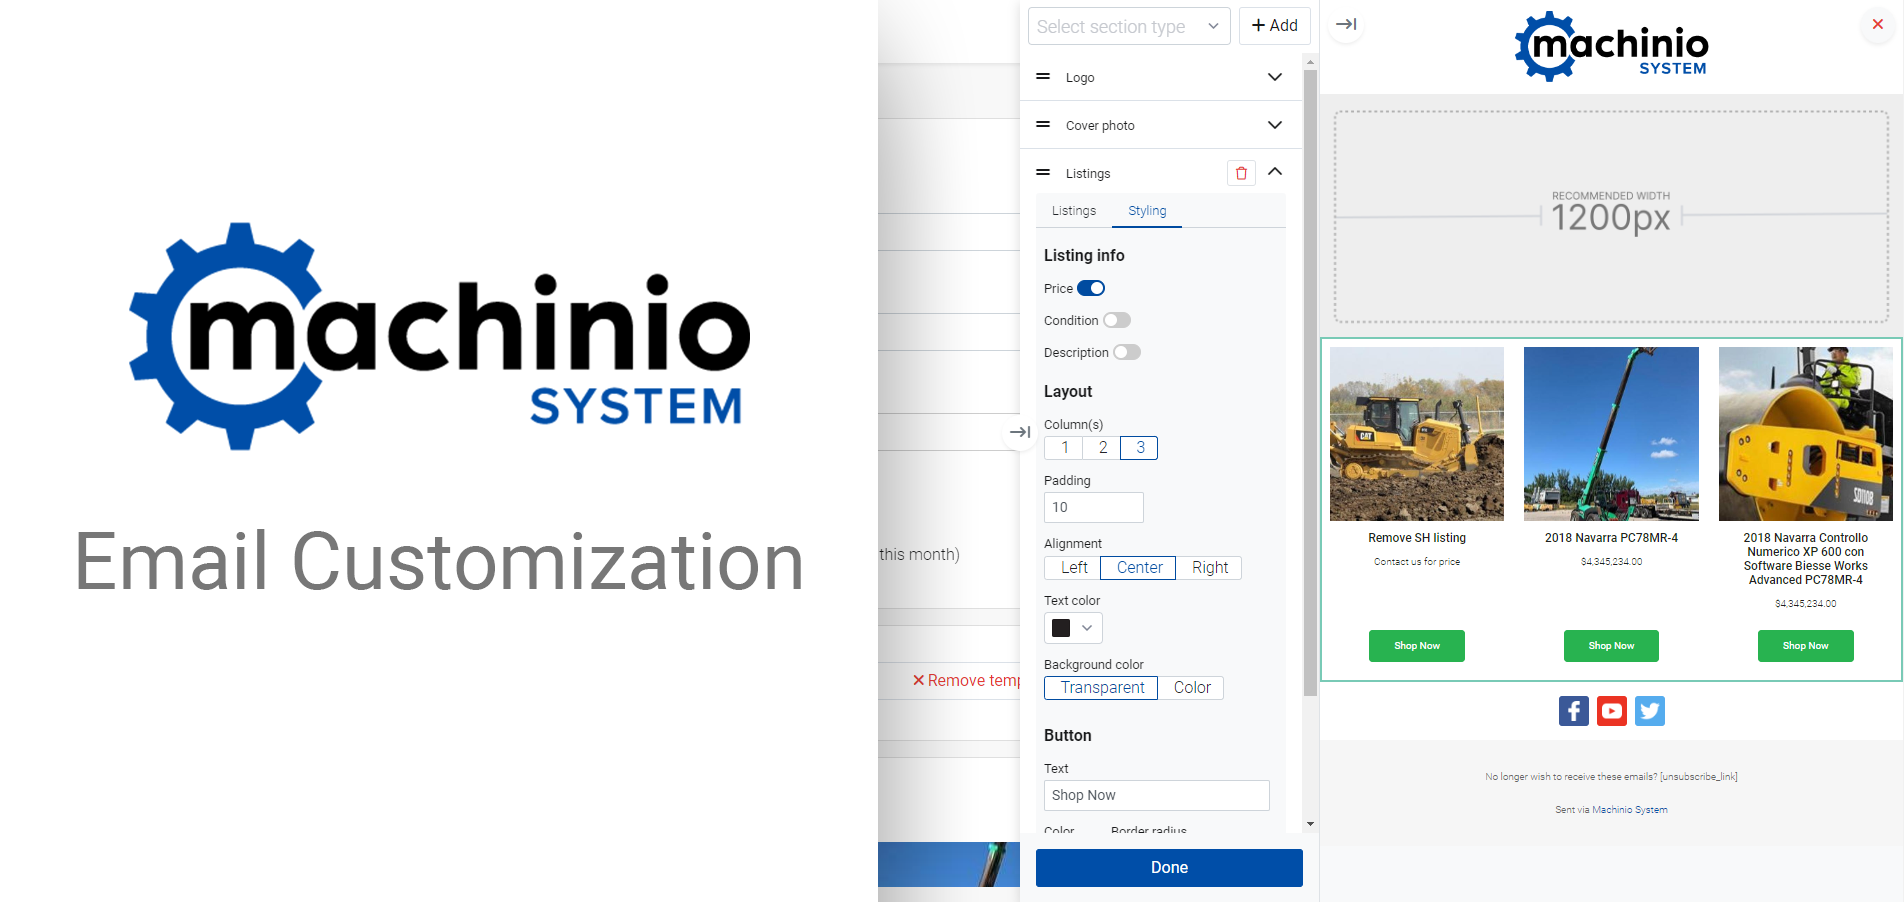Click the Machinio System logo in preview header
This screenshot has height=902, width=1904.
1612,46
